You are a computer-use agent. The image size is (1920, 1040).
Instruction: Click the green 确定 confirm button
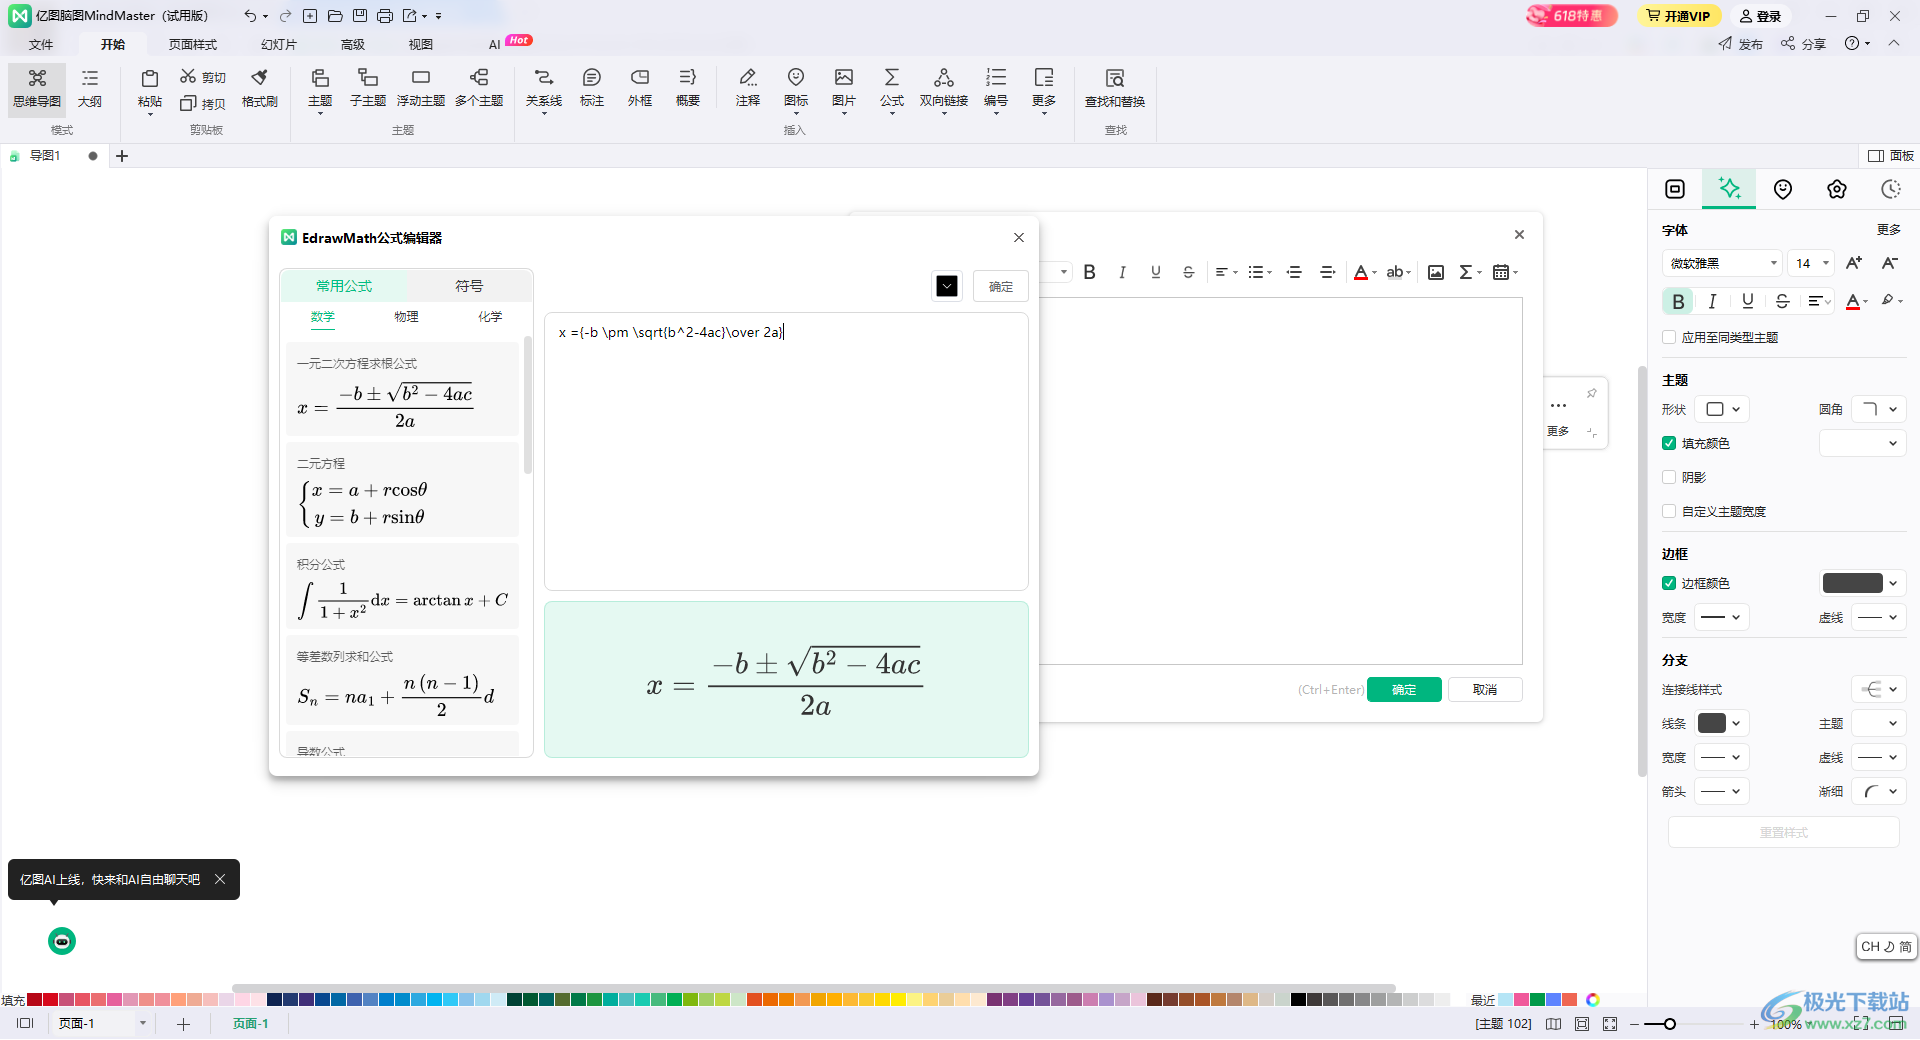click(x=1404, y=690)
